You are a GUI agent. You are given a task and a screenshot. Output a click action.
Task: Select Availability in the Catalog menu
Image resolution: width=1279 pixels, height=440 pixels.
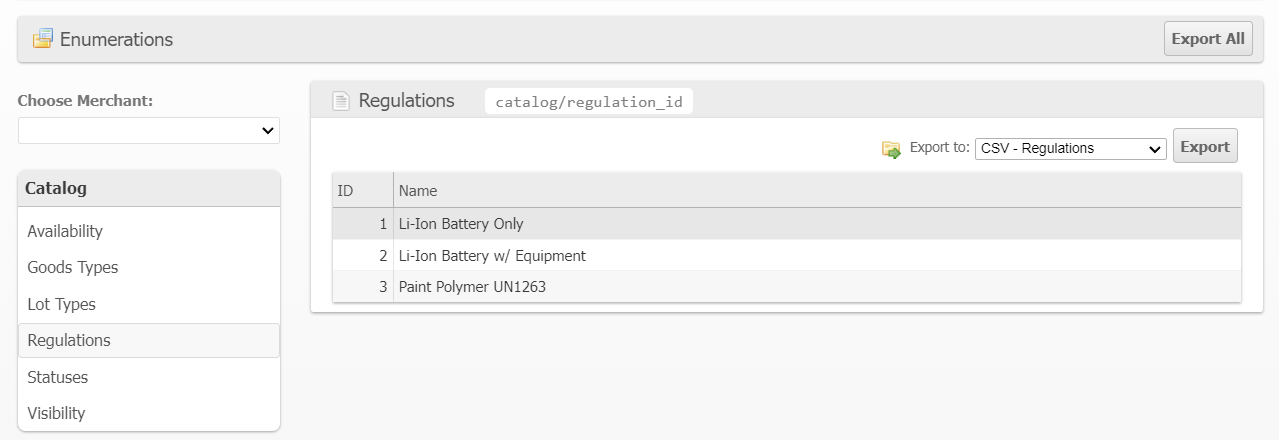pyautogui.click(x=65, y=231)
